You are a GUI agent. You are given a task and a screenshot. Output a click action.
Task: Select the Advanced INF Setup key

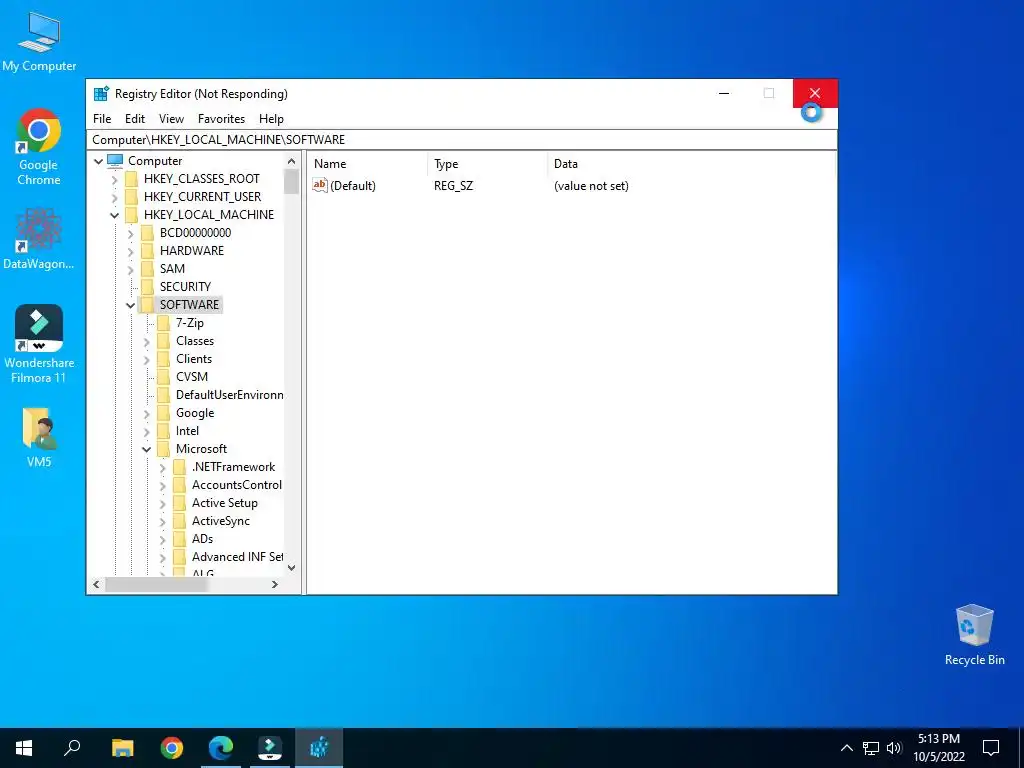point(237,556)
